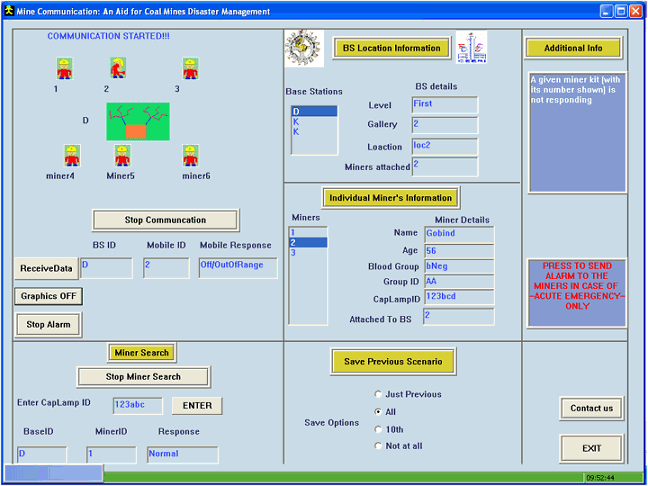
Task: Toggle the Graphics OFF button
Action: click(48, 296)
